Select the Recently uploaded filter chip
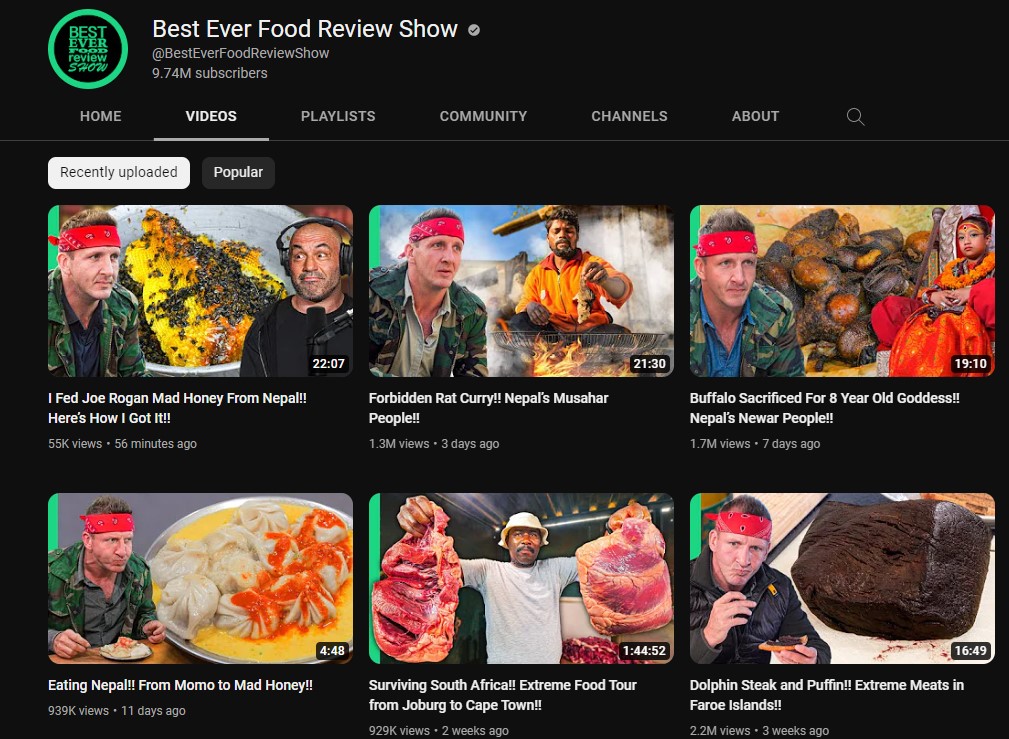Screen dimensions: 1009x739 pyautogui.click(x=119, y=173)
